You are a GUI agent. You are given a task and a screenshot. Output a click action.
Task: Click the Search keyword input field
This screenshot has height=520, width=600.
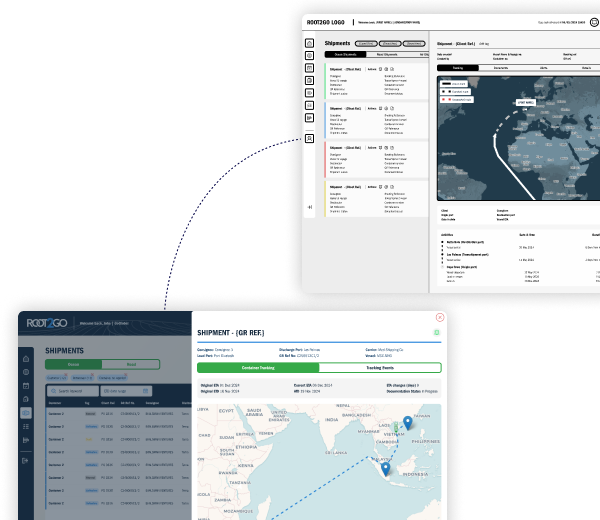point(73,391)
